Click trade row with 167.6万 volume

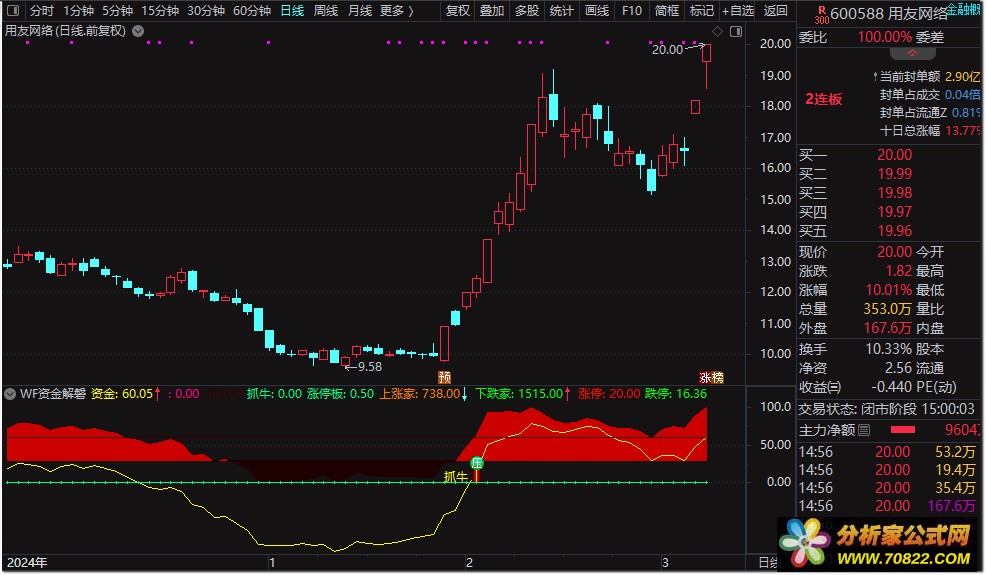click(x=888, y=506)
